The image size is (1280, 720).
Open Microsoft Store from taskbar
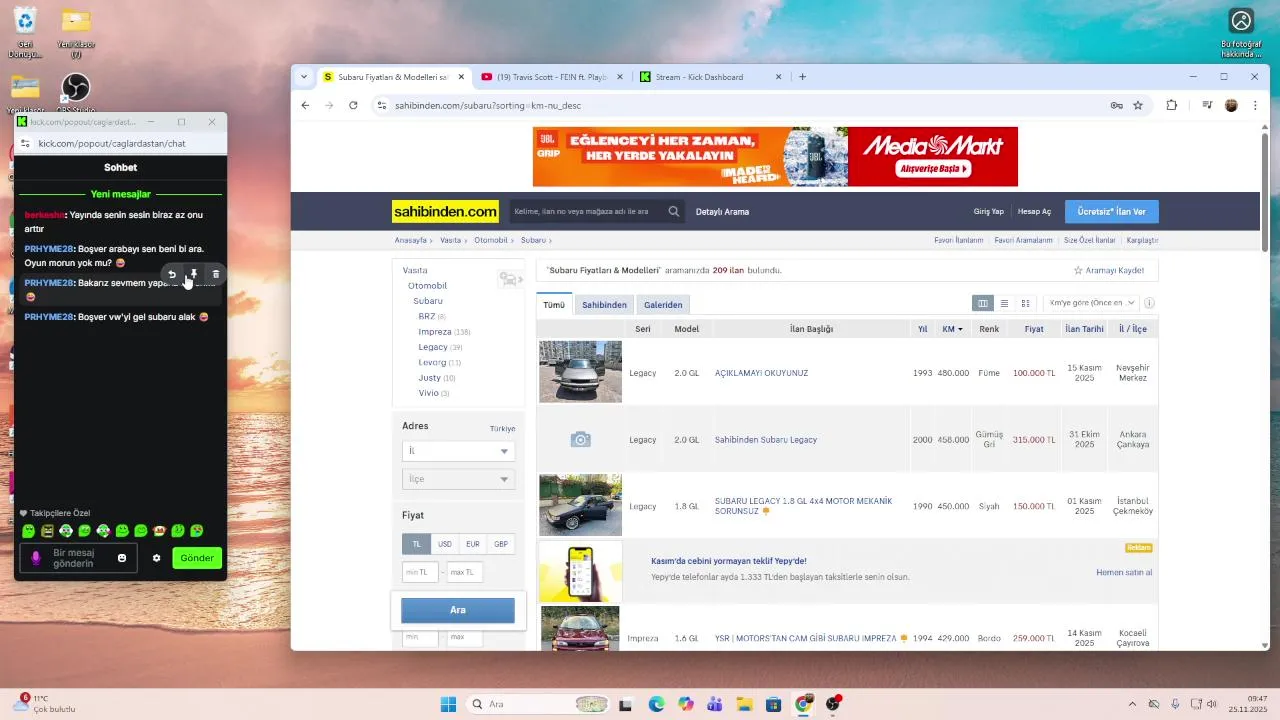click(x=773, y=704)
